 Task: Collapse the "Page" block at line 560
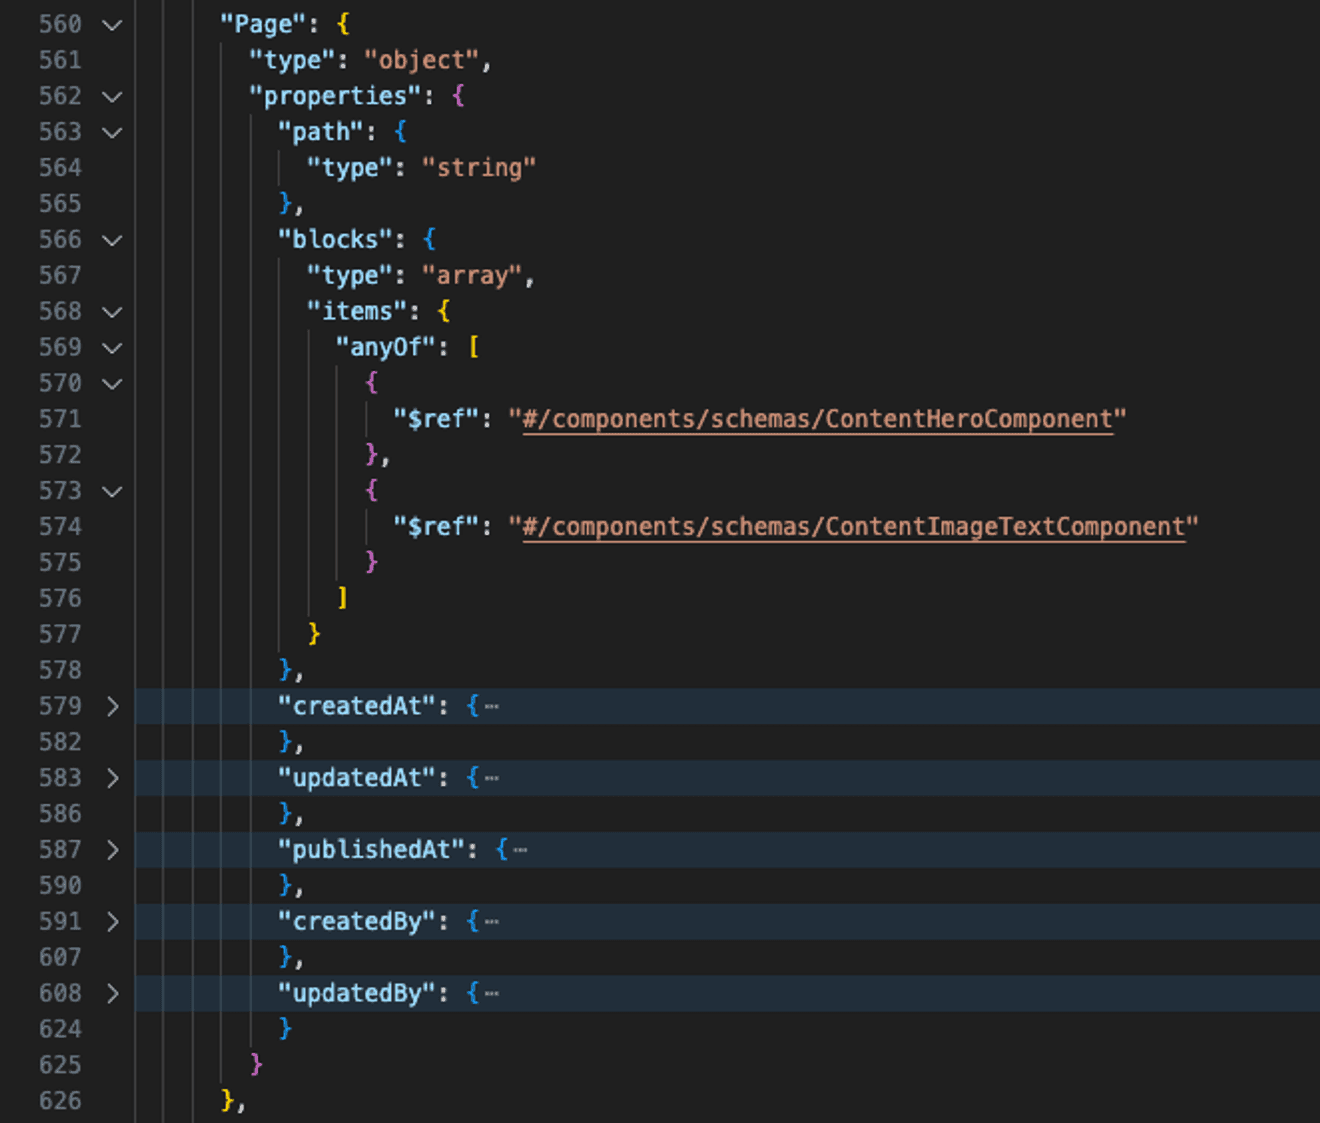pyautogui.click(x=112, y=24)
